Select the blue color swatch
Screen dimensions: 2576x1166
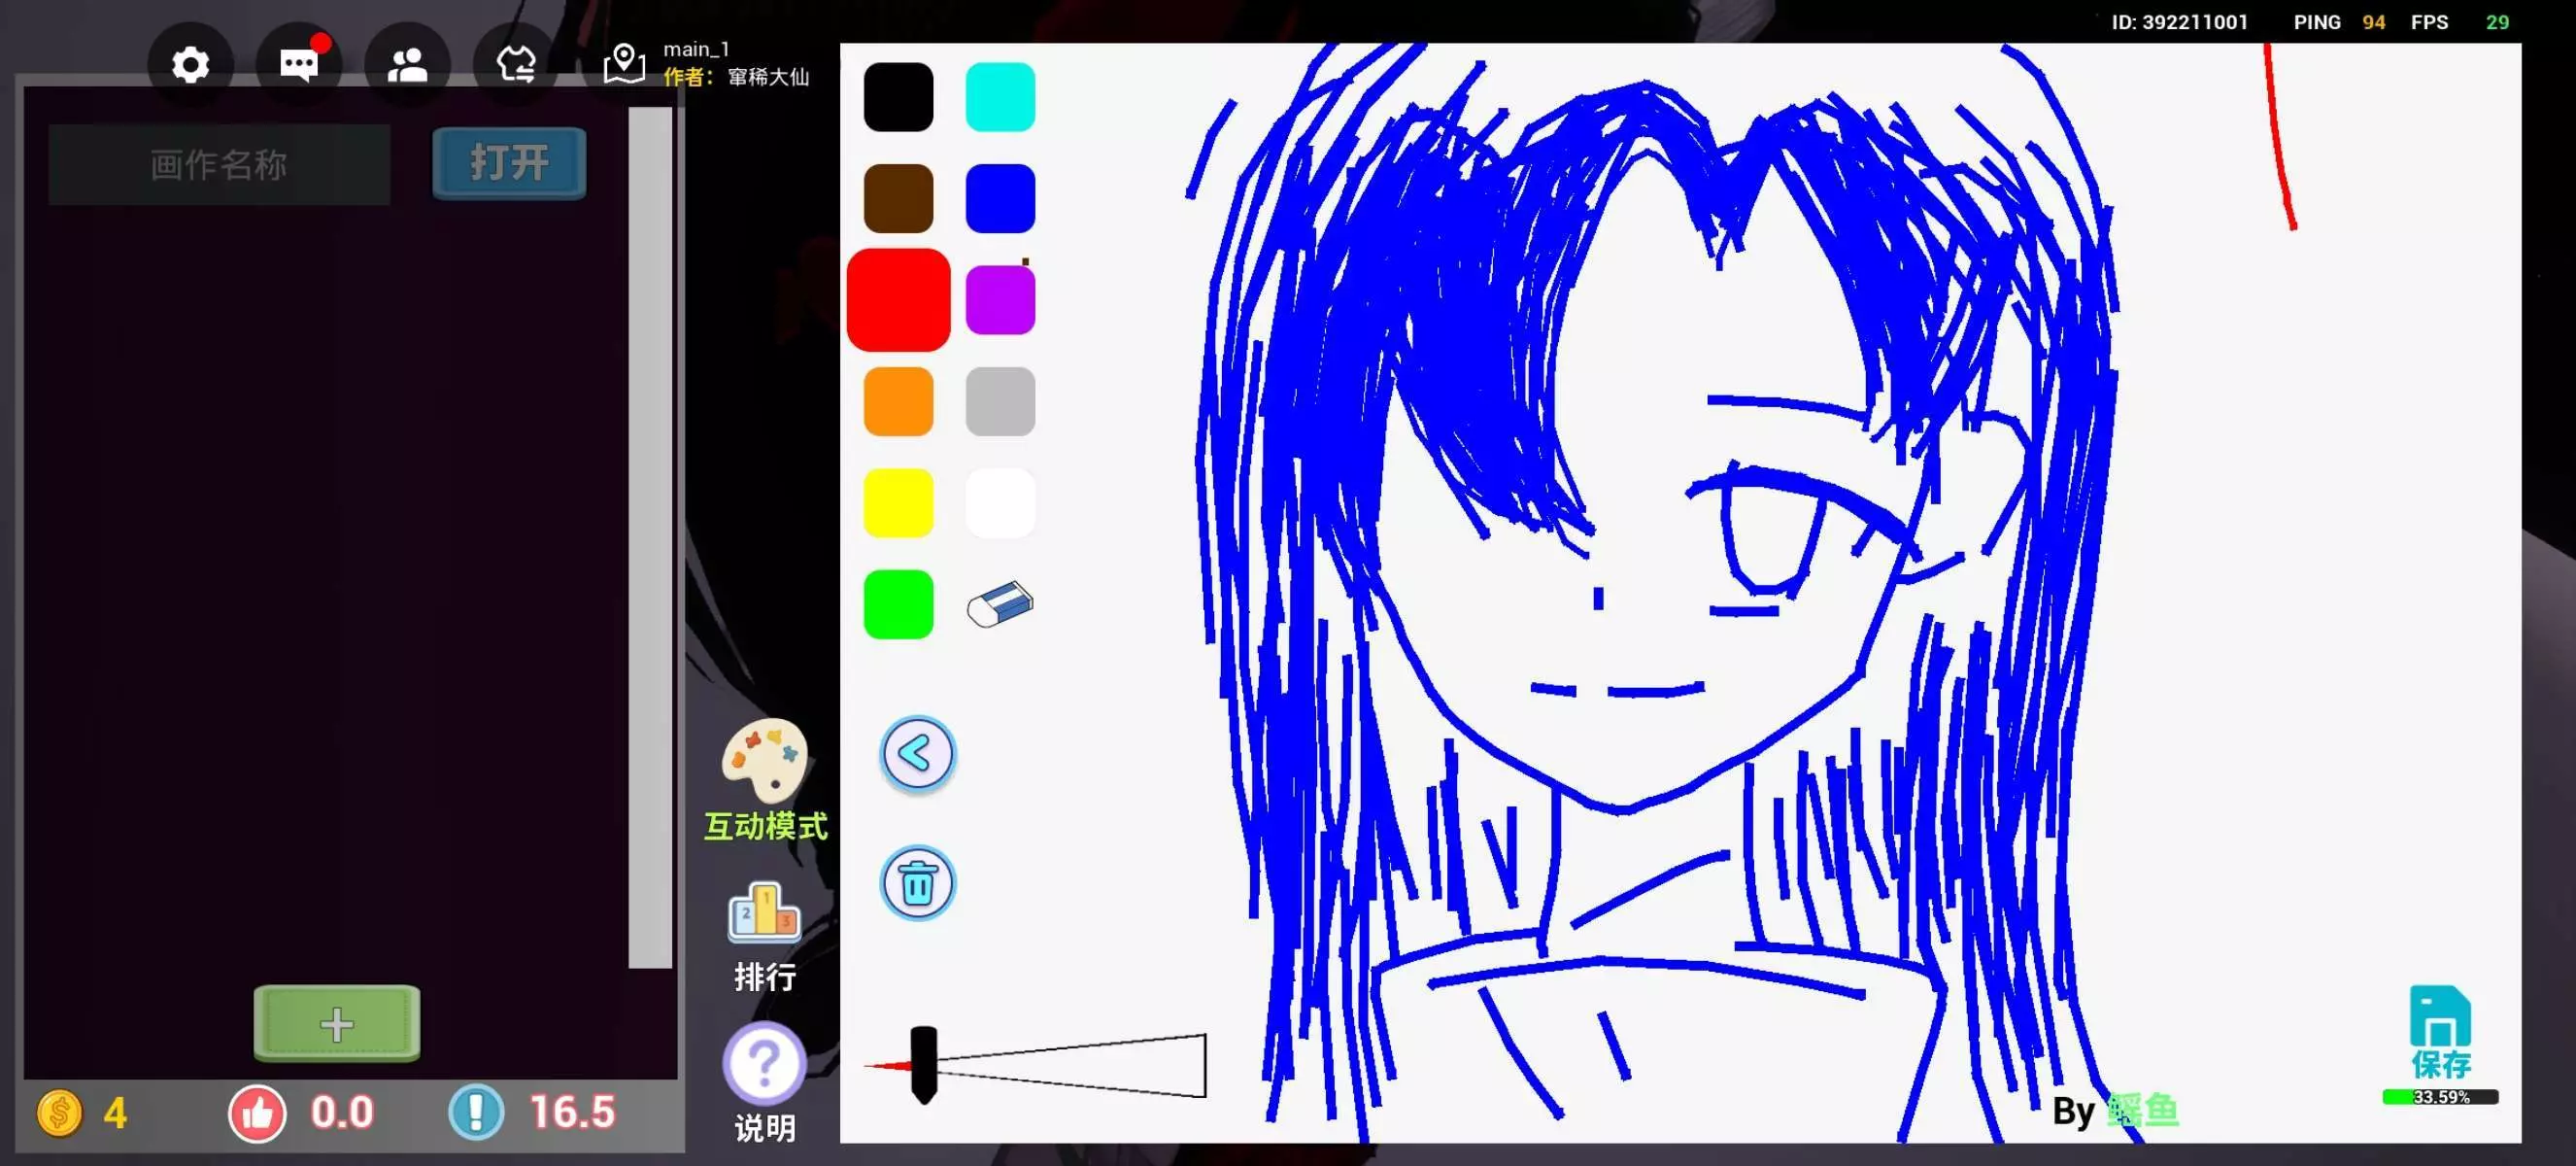point(1000,198)
